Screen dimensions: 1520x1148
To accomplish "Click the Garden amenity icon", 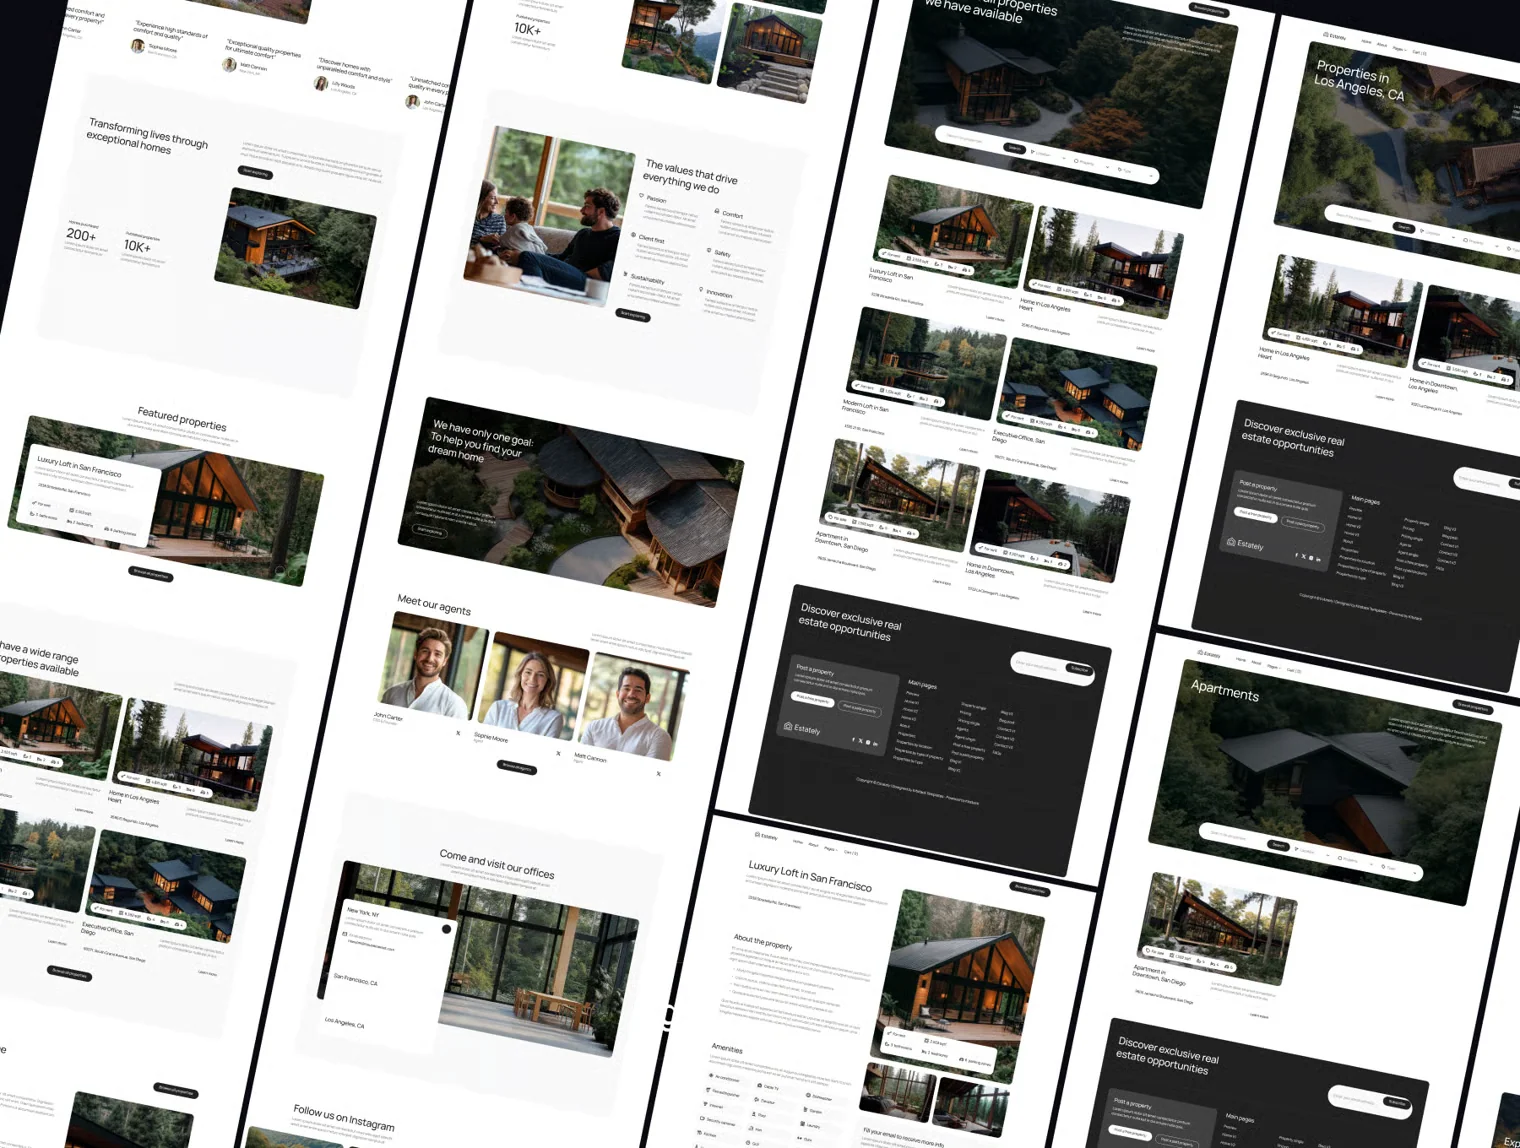I will 804,1109.
